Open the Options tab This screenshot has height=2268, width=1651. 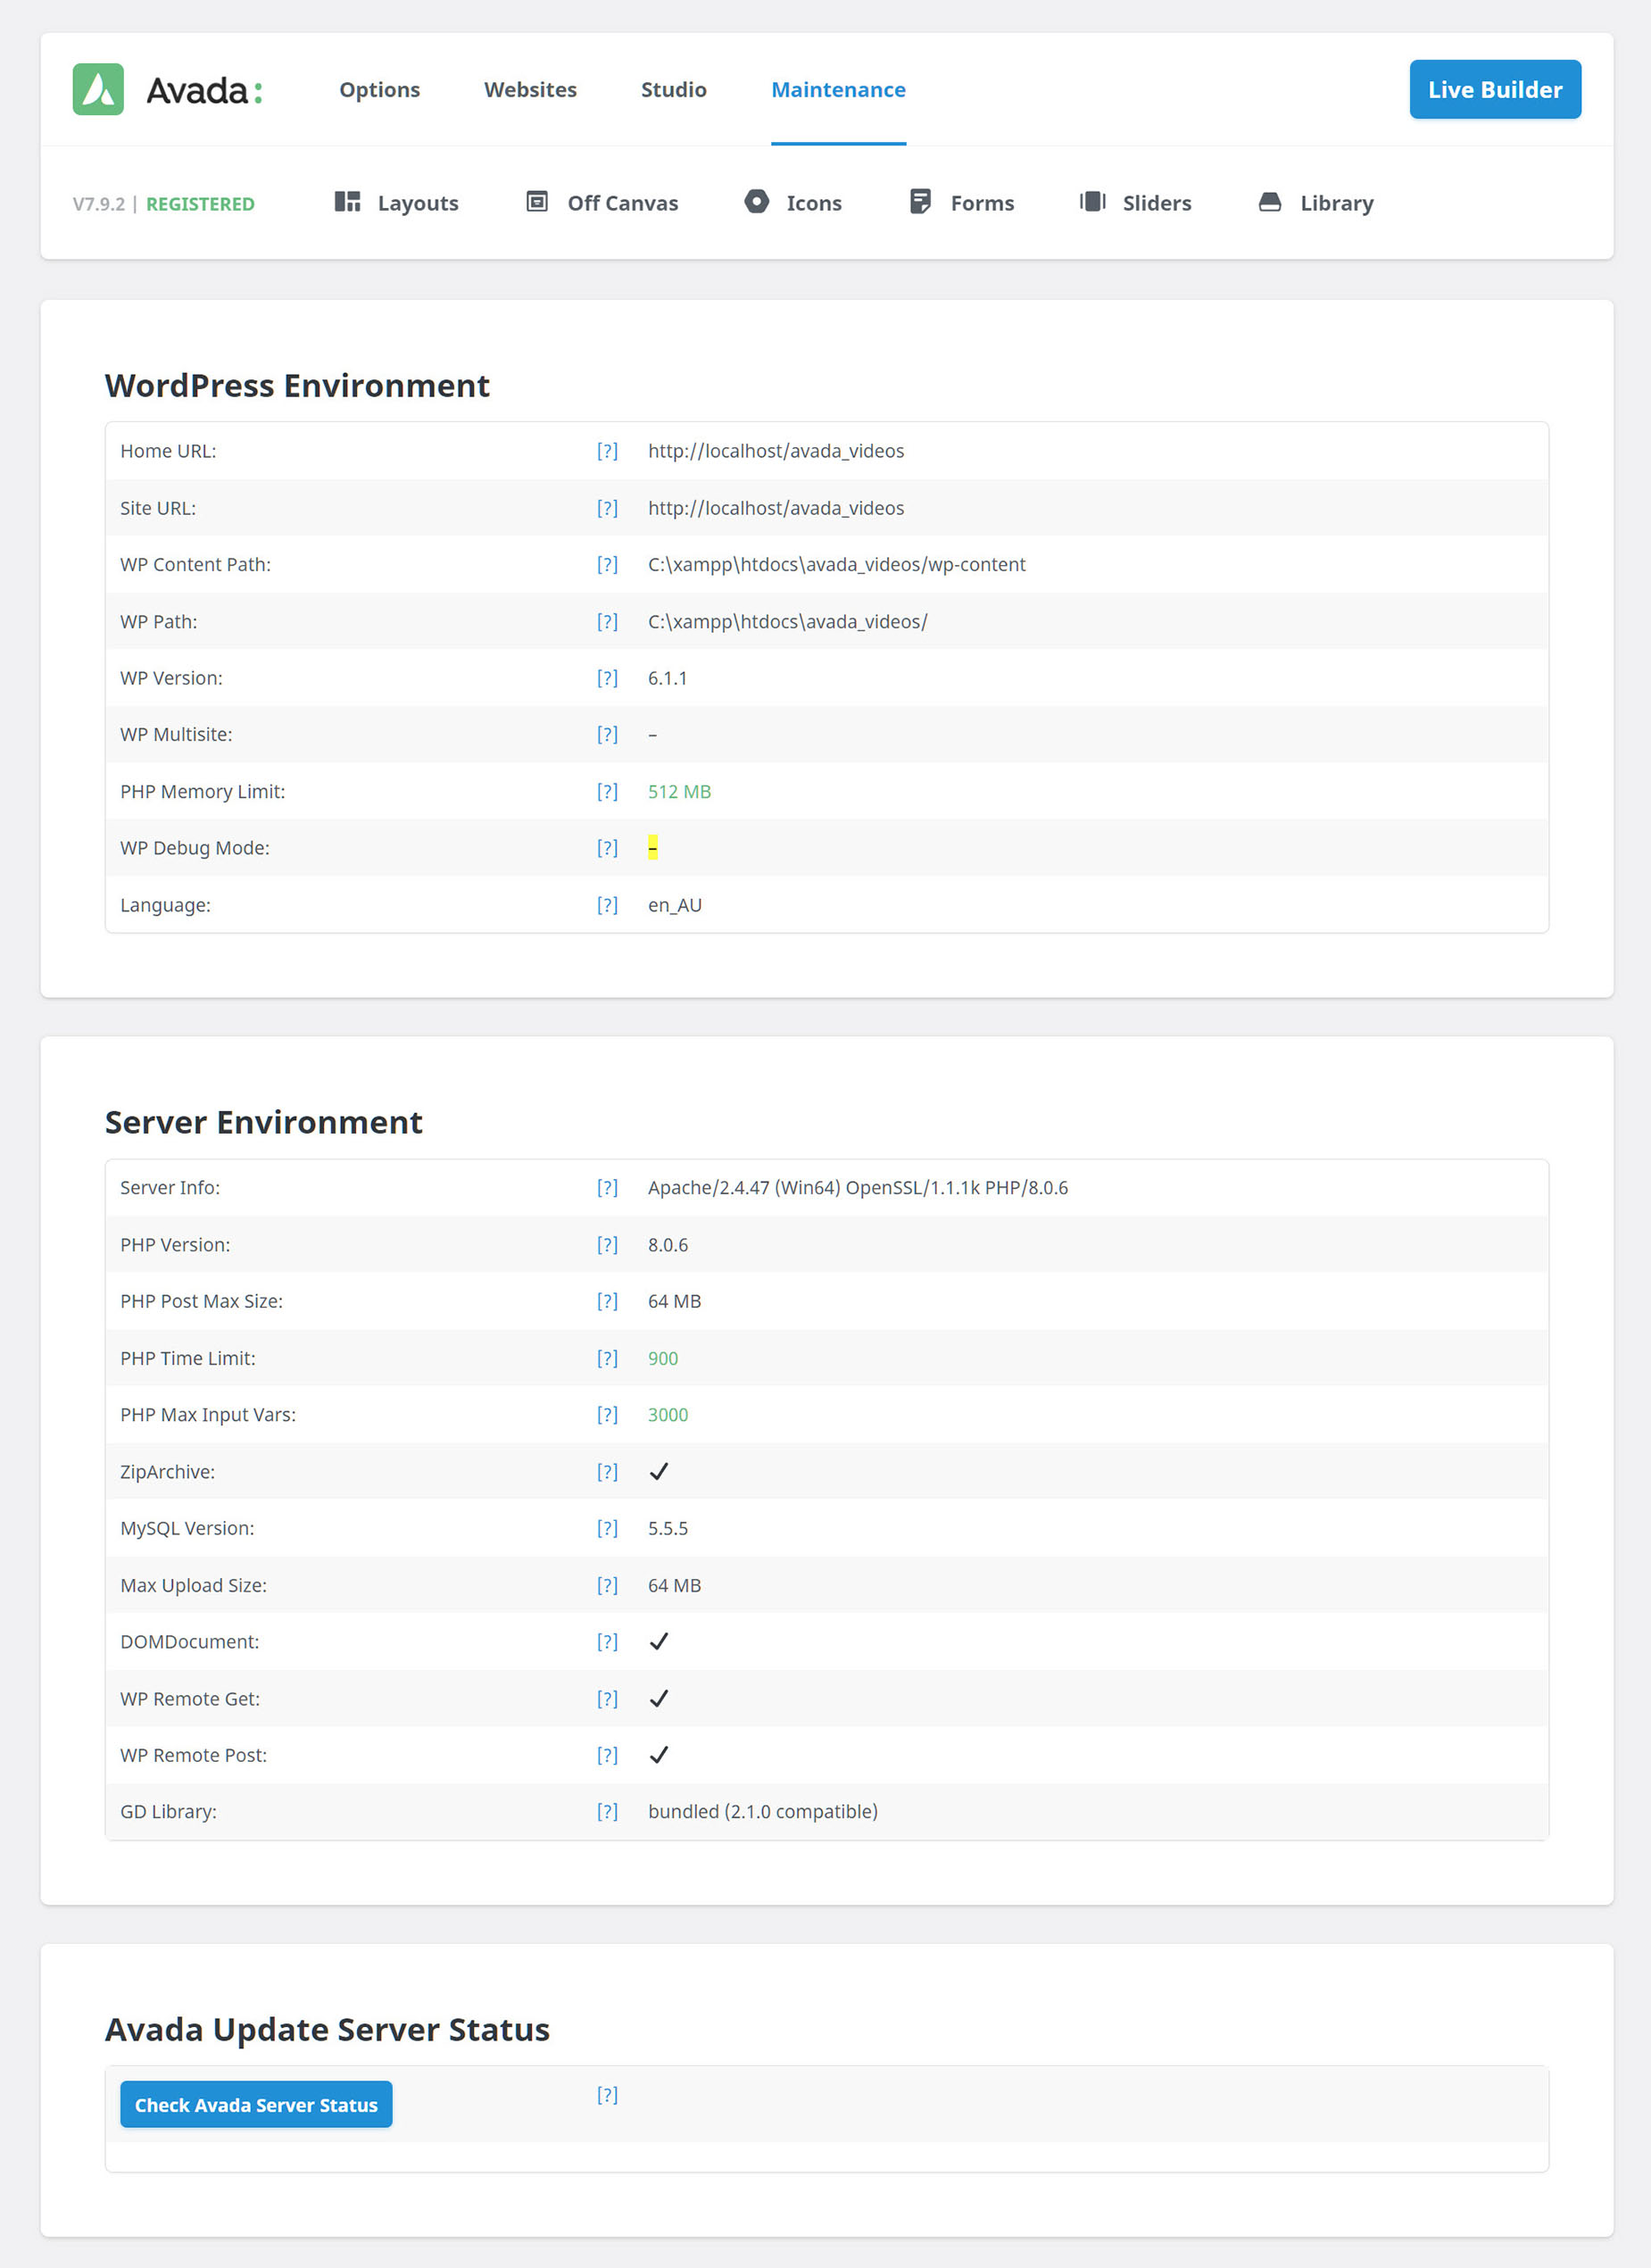(379, 90)
